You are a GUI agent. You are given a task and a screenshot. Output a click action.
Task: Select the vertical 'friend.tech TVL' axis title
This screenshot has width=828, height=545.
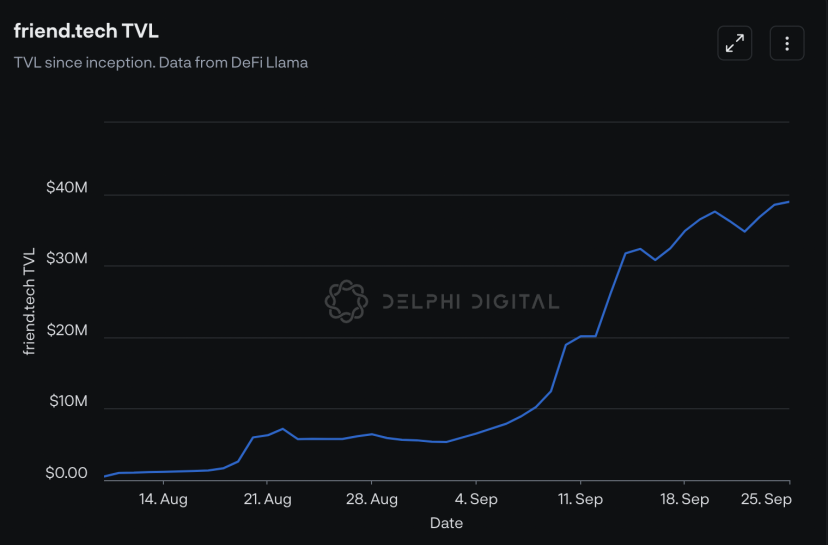pos(29,302)
